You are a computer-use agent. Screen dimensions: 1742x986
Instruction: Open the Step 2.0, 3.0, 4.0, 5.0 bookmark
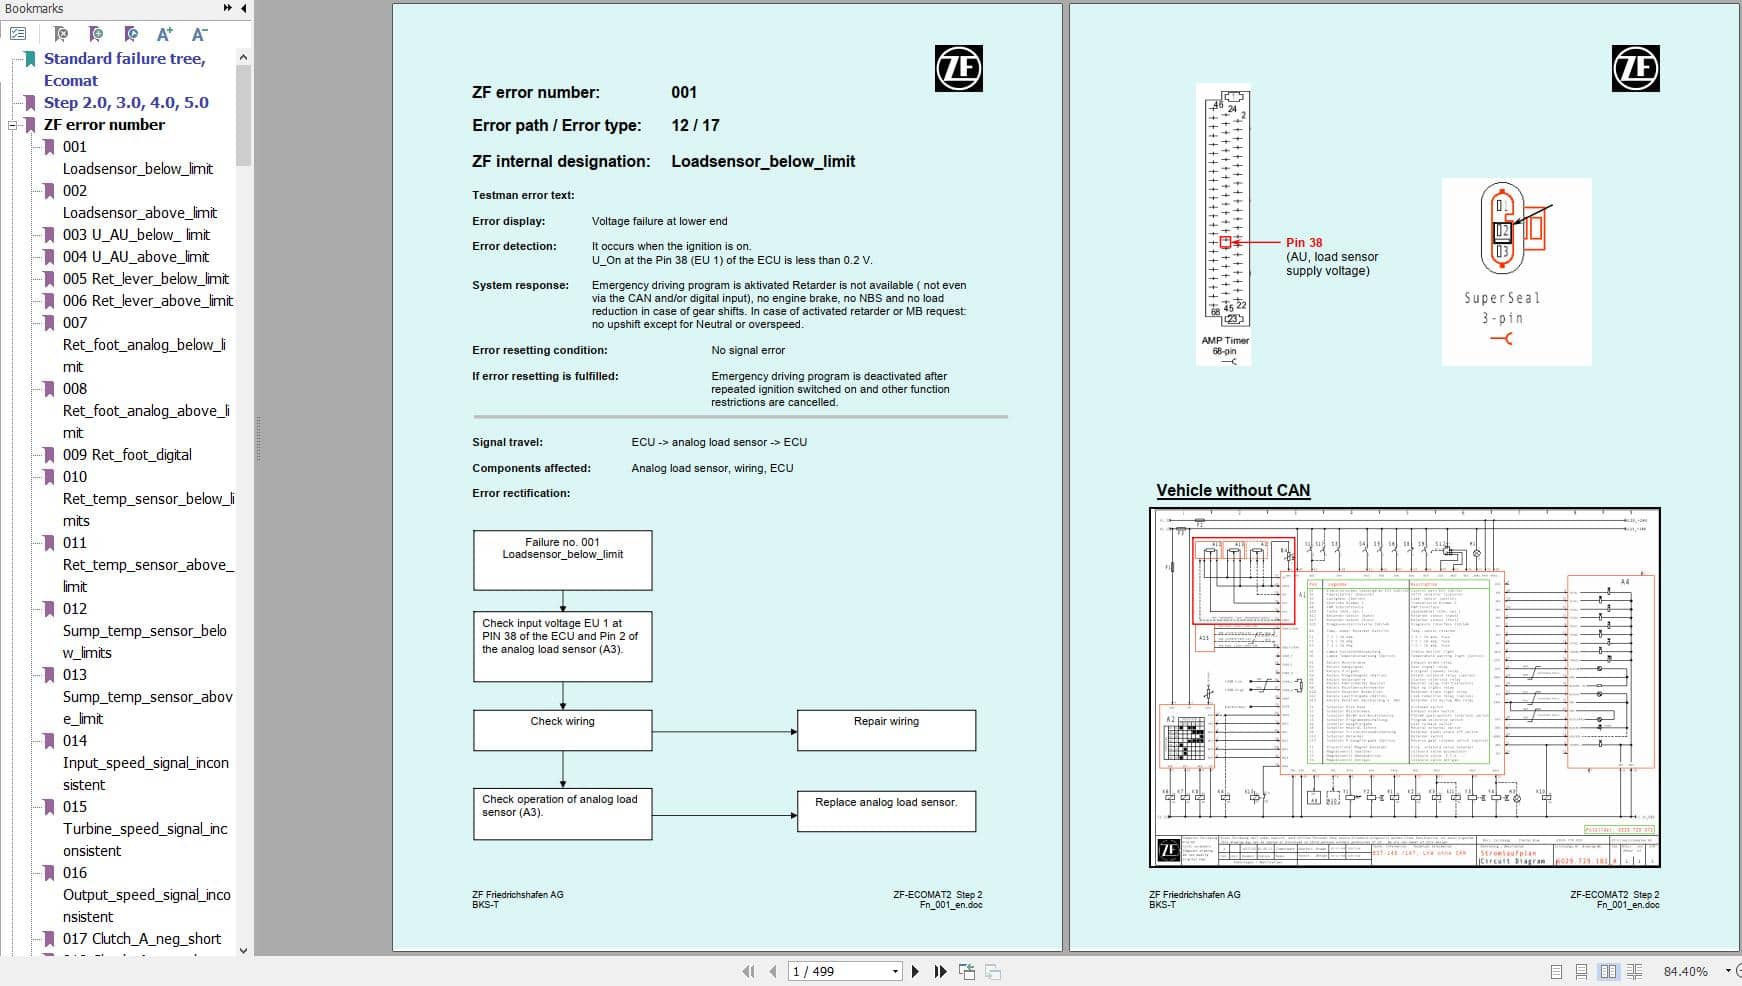(x=126, y=102)
